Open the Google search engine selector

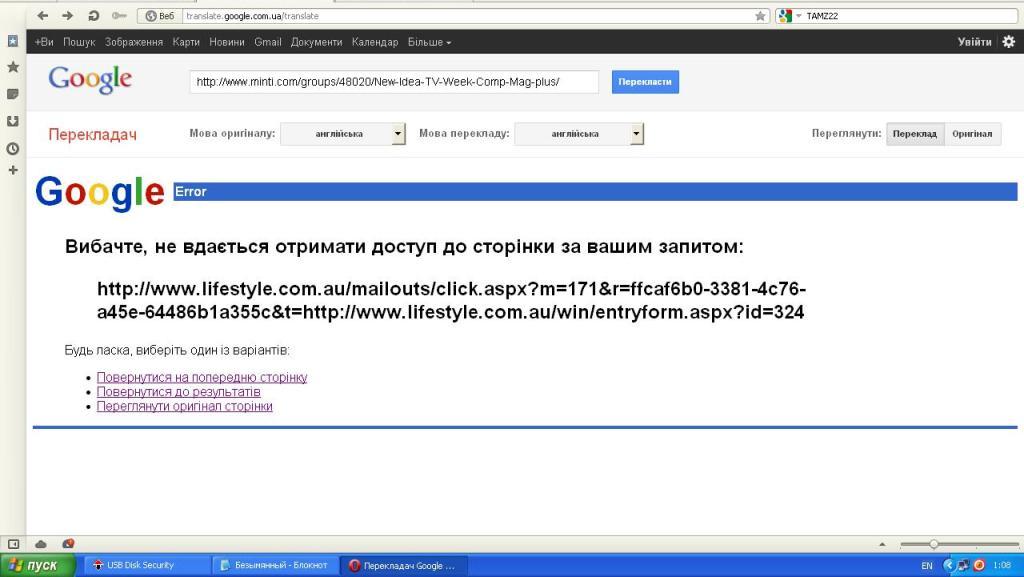789,16
